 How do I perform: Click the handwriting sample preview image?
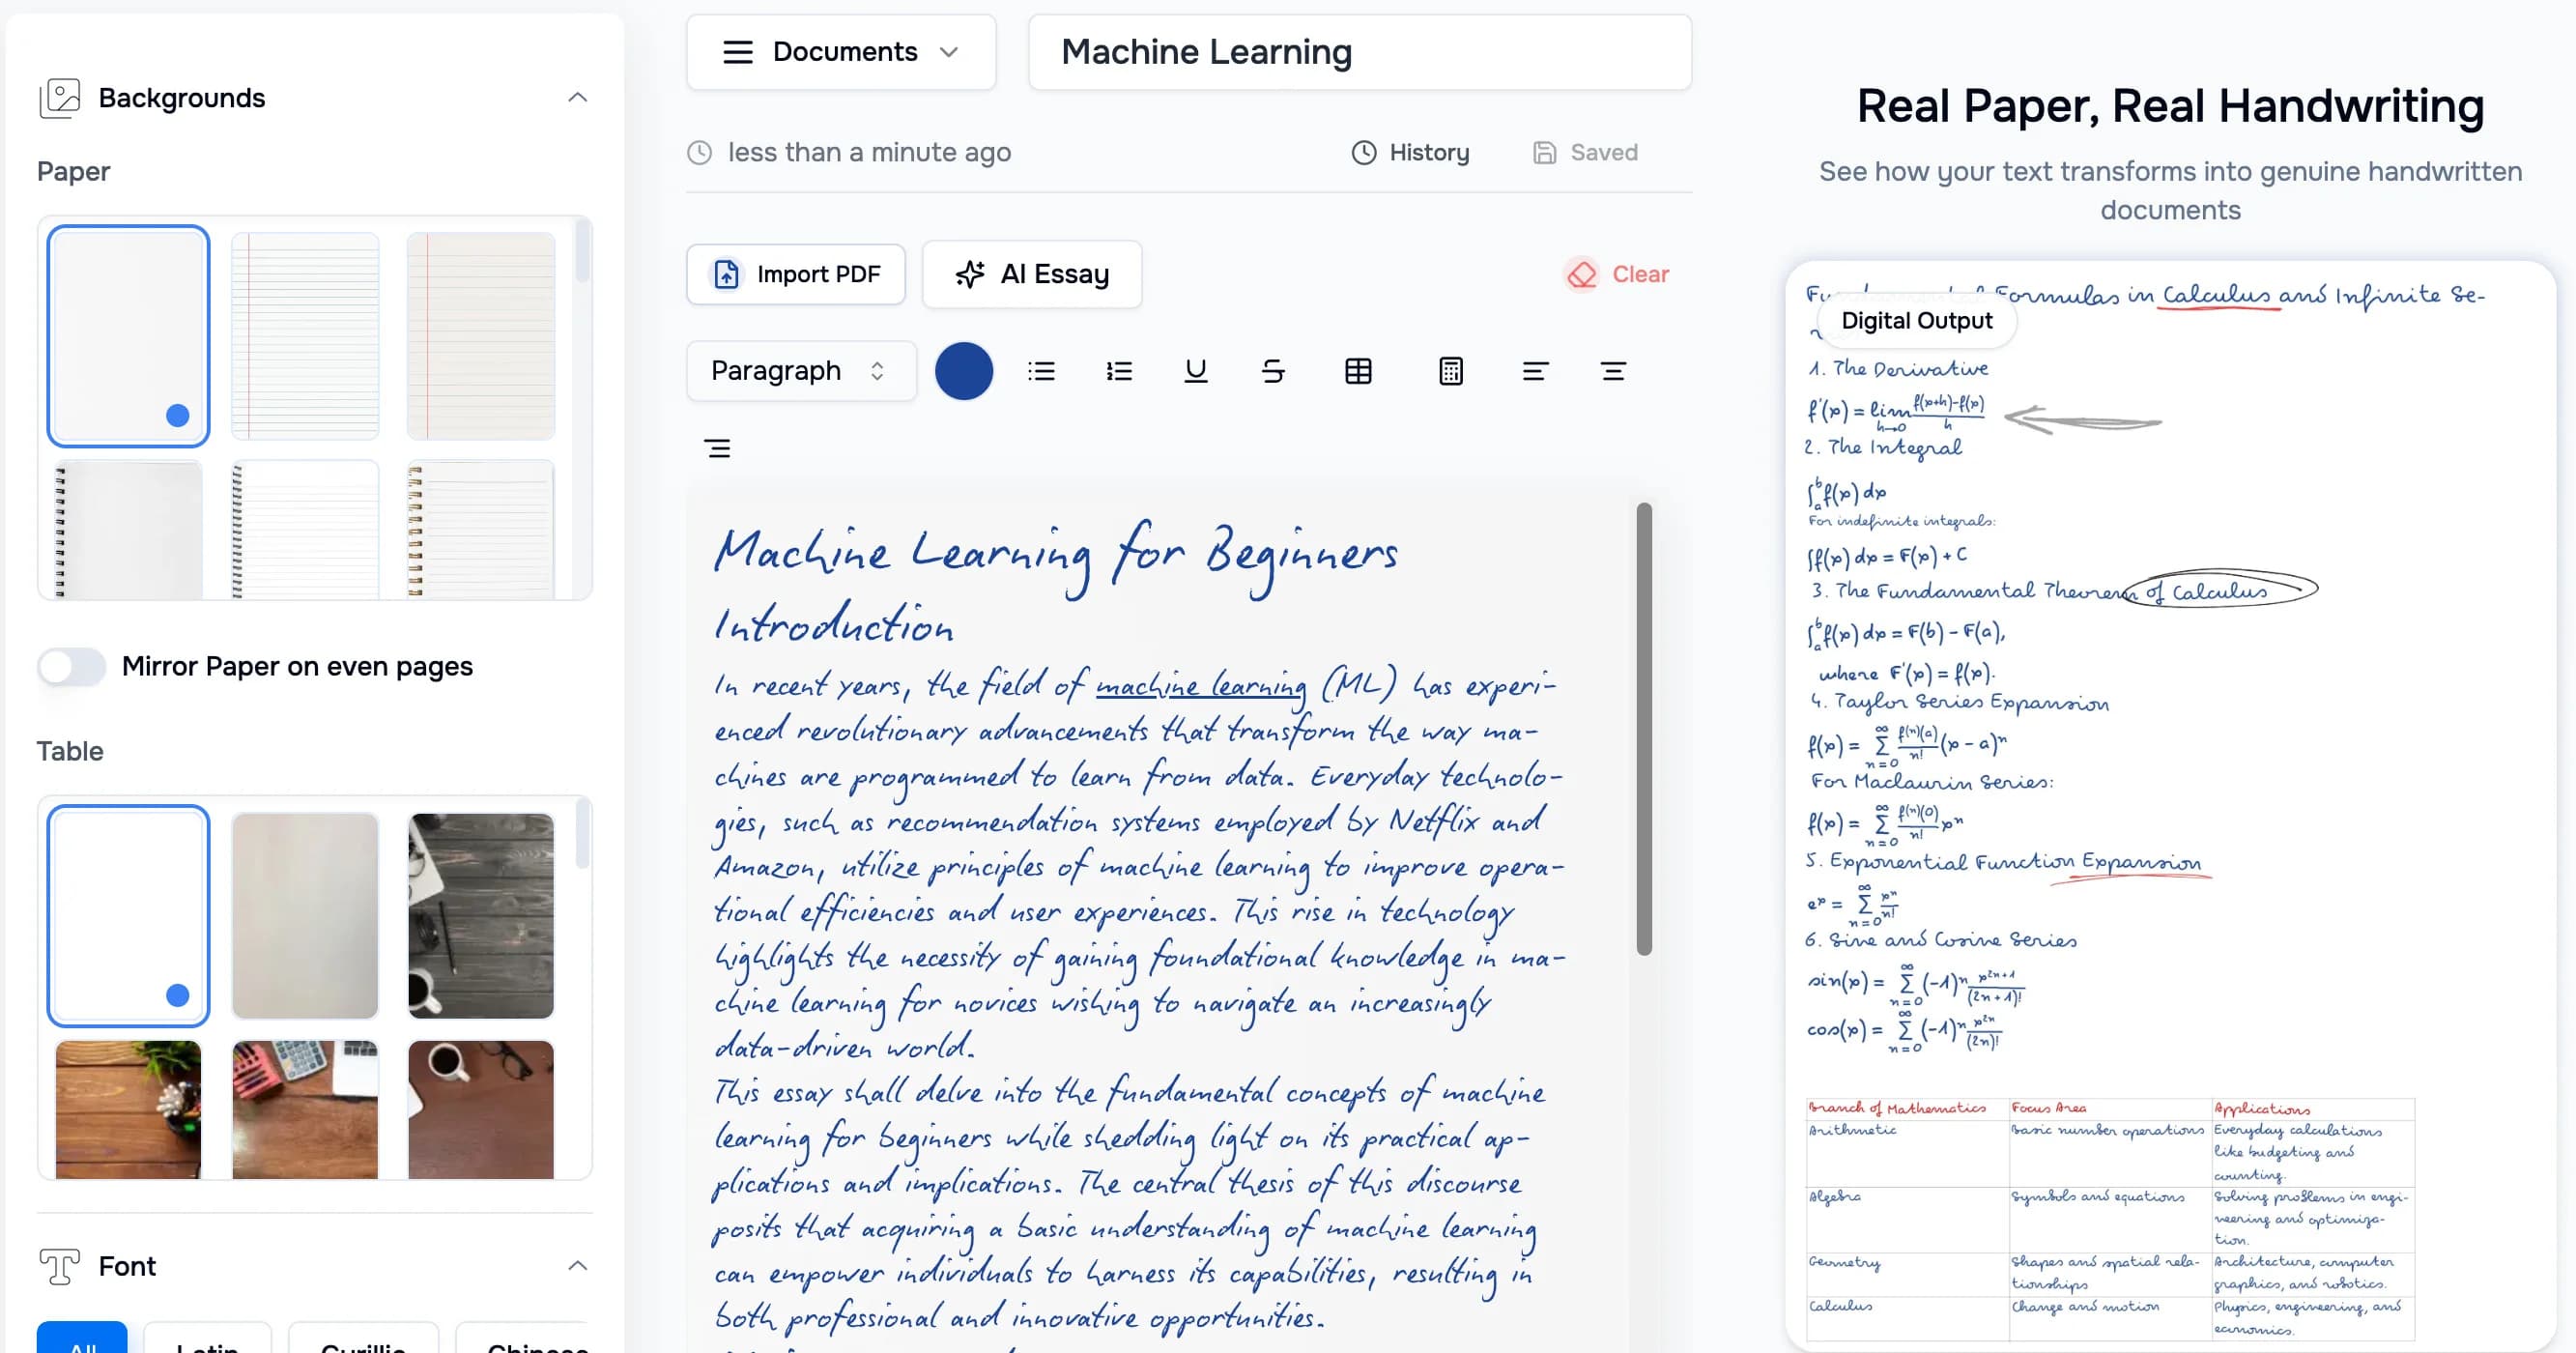click(x=2170, y=806)
